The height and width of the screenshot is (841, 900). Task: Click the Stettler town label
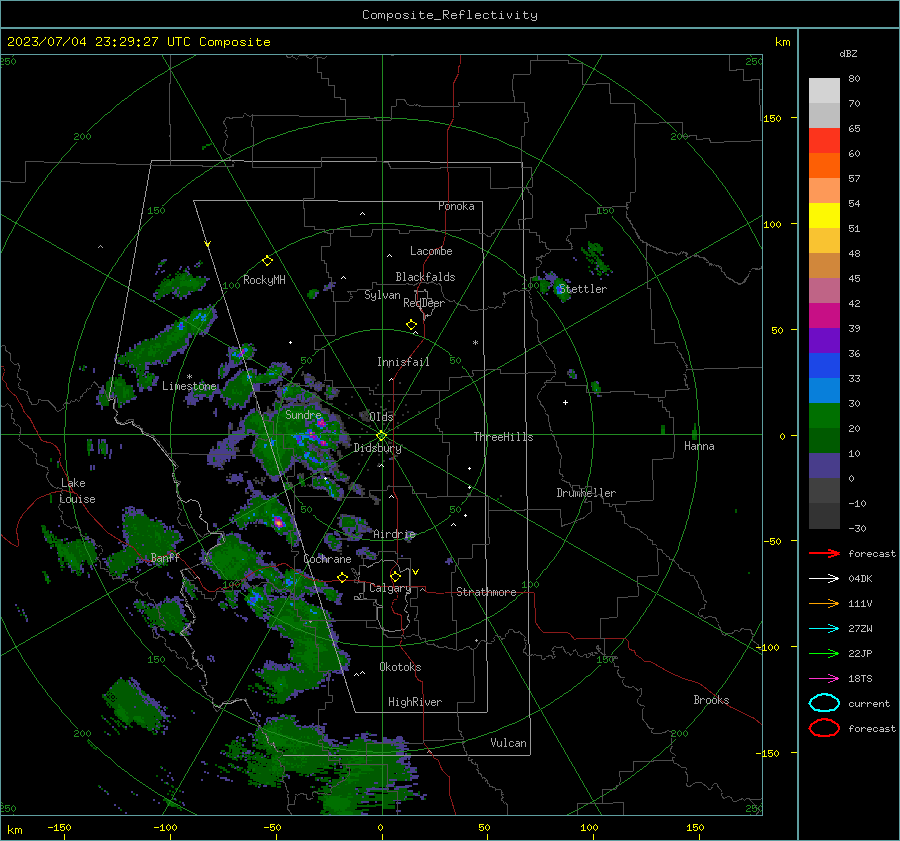pos(583,289)
